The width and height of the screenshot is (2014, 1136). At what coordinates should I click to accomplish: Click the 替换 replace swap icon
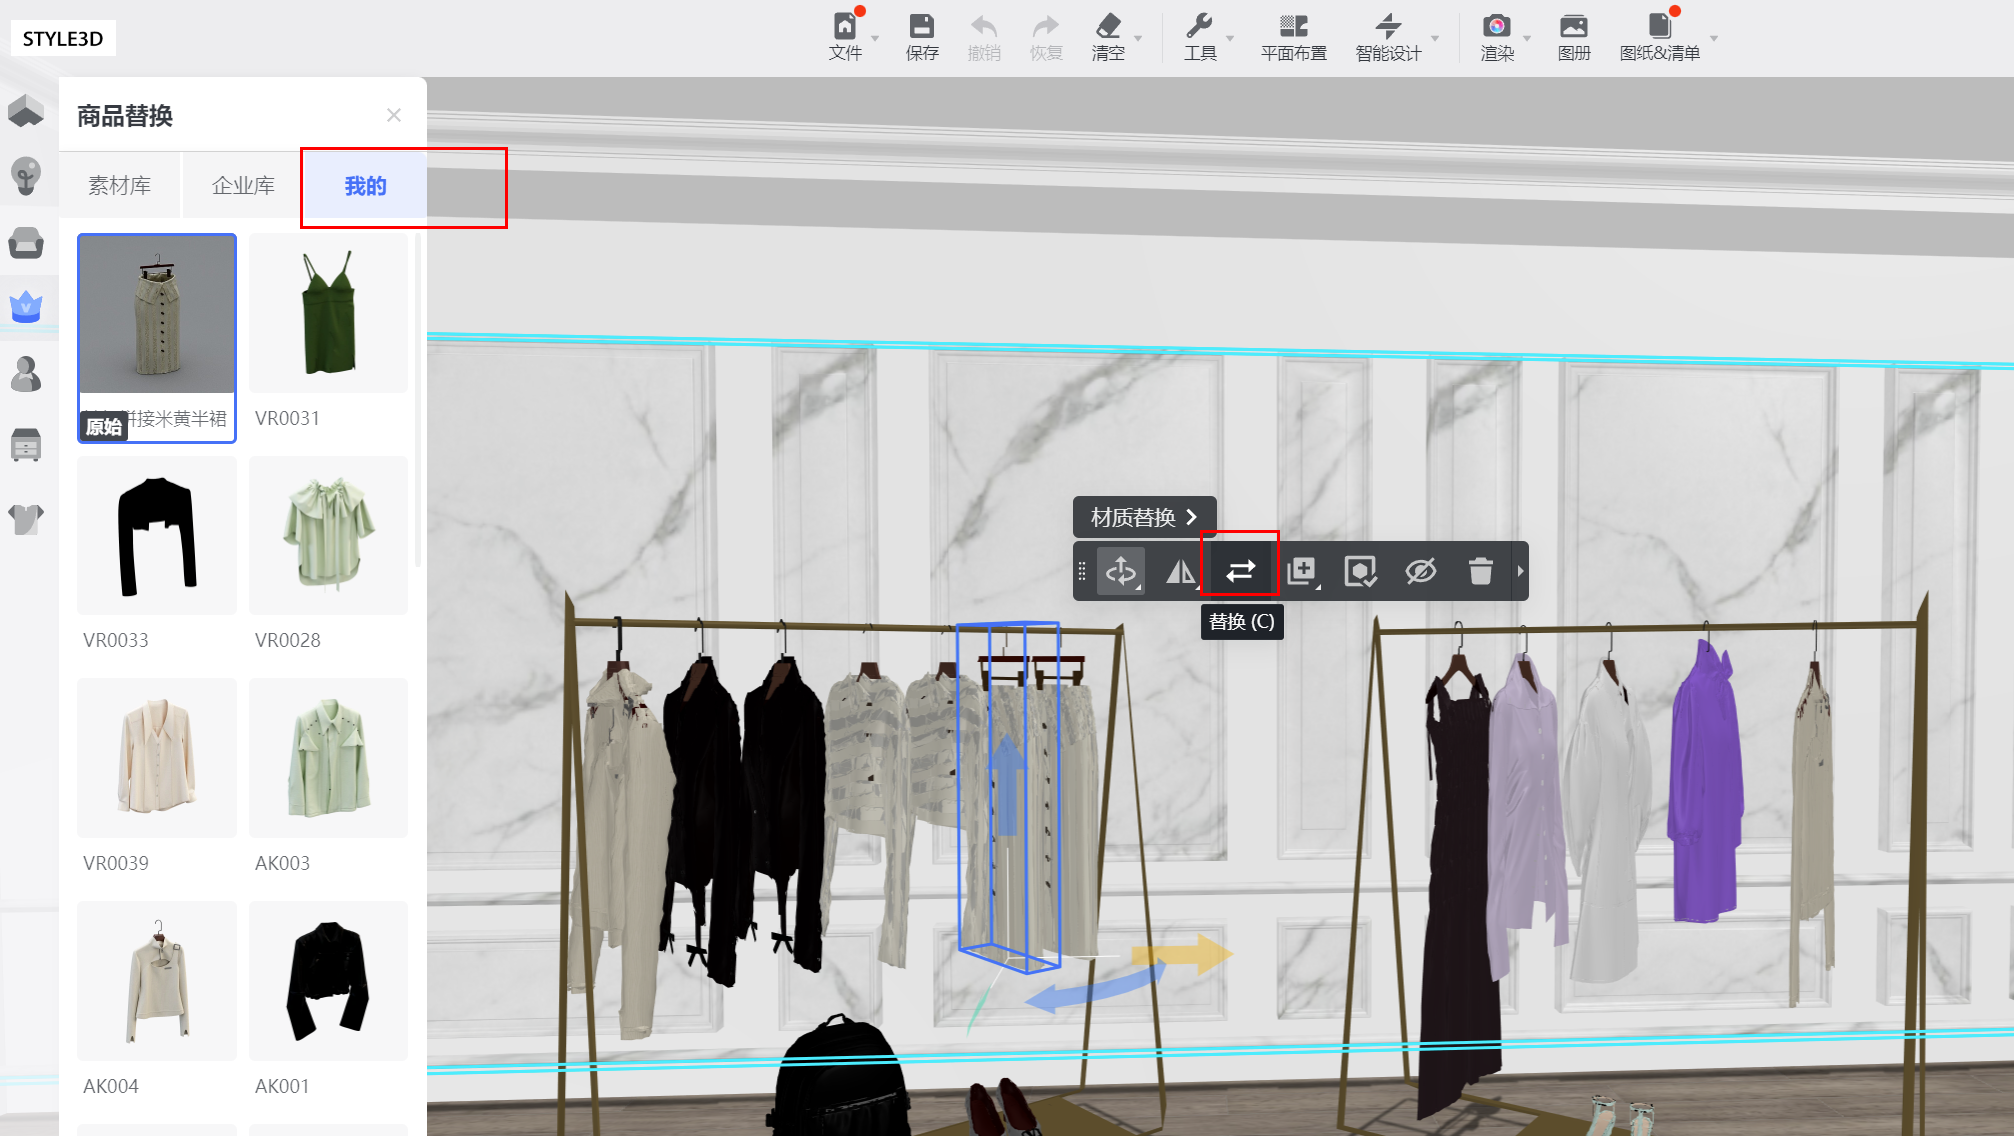tap(1240, 571)
